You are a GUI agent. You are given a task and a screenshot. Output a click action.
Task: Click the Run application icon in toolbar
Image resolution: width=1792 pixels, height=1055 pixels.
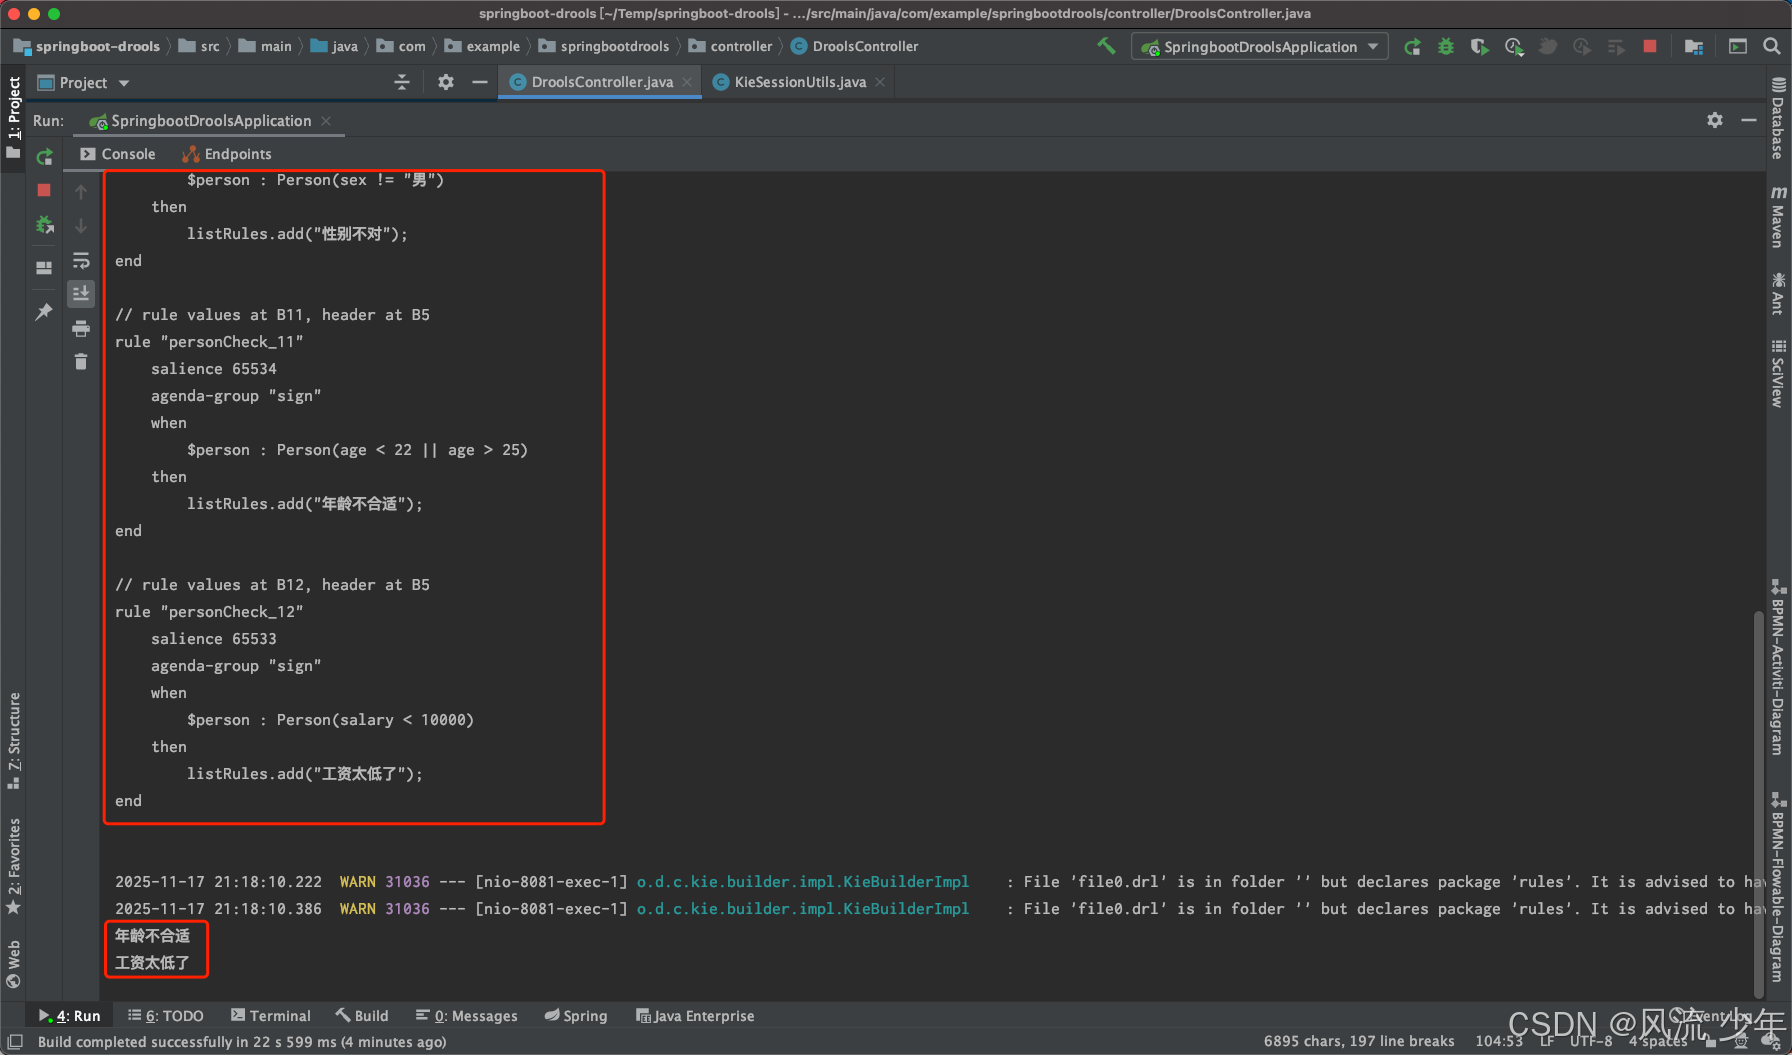[1412, 46]
